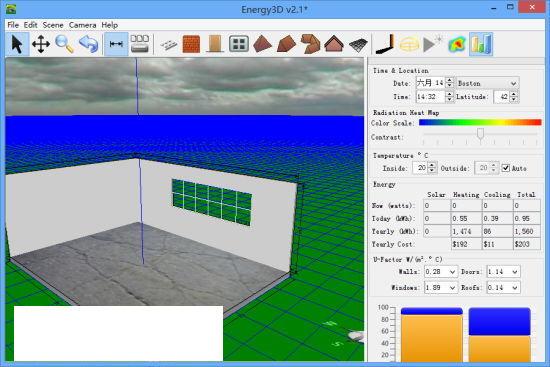Viewport: 550px width, 367px height.
Task: Toggle the preview/print layout icon
Action: point(140,44)
